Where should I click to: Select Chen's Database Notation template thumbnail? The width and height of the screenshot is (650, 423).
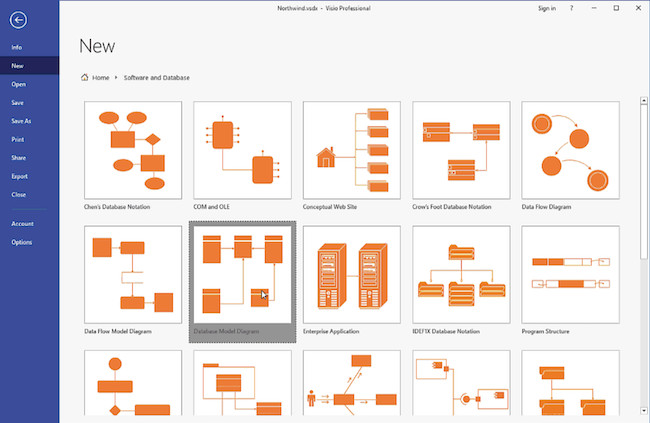click(133, 150)
